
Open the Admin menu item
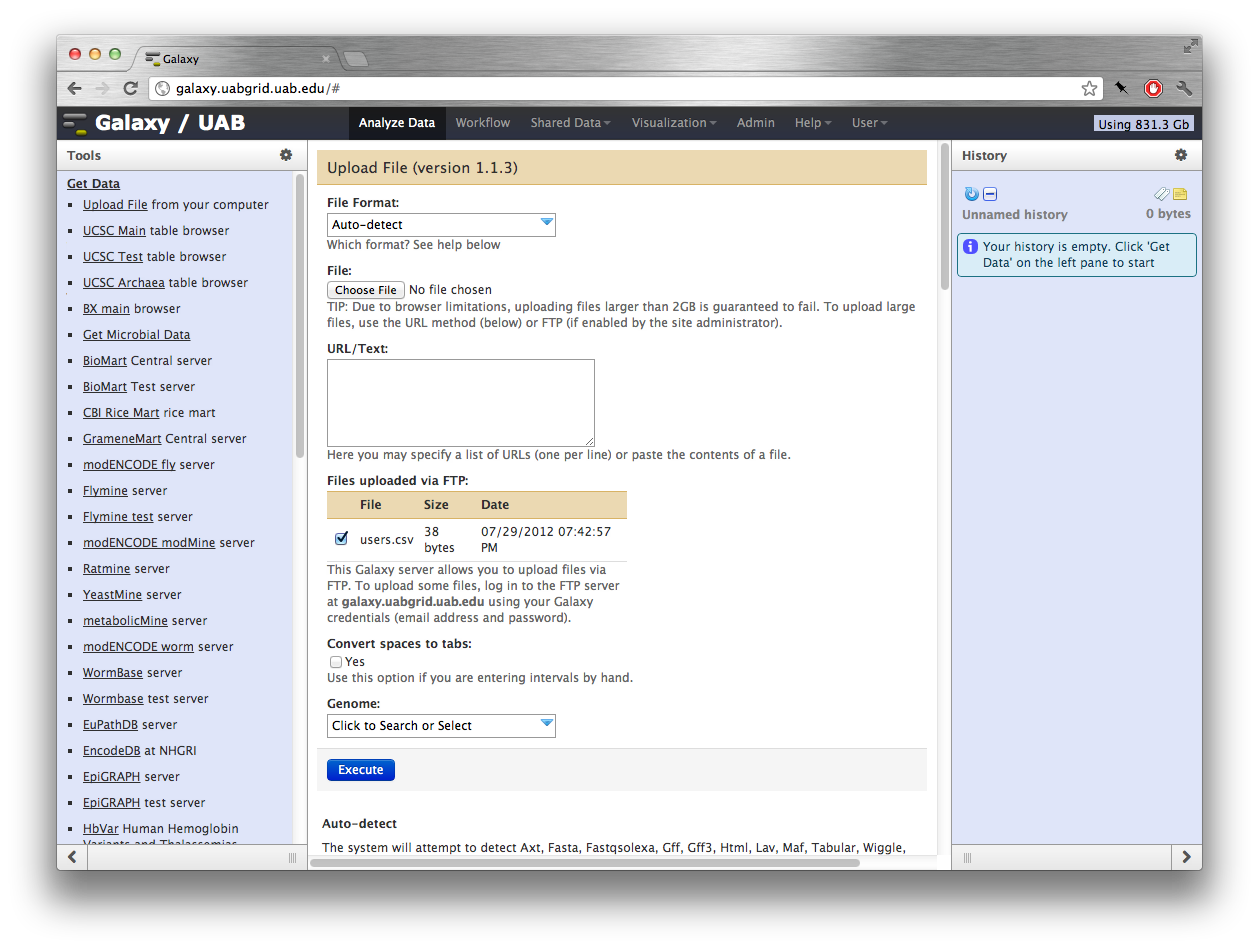pos(755,123)
